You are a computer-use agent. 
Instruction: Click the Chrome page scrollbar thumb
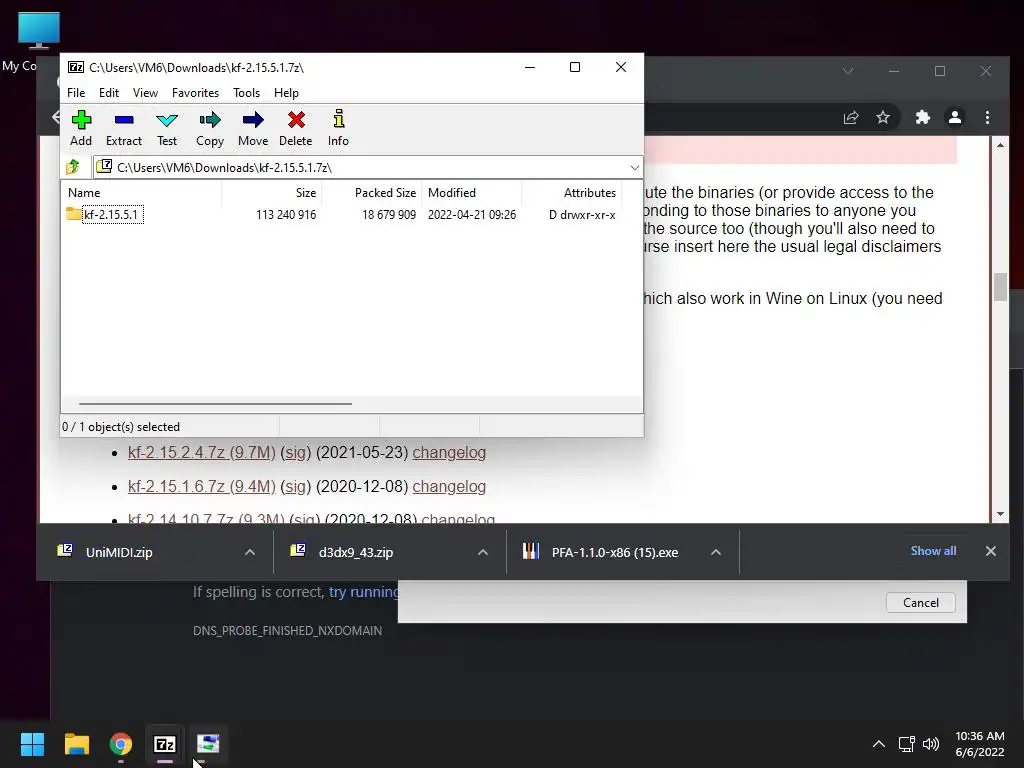[x=1000, y=287]
